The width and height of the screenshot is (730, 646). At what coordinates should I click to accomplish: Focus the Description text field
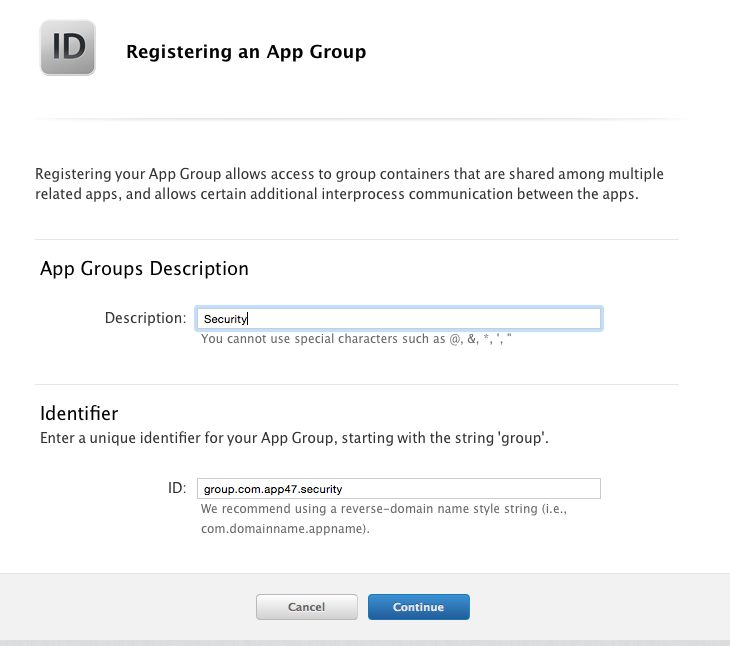coord(399,319)
